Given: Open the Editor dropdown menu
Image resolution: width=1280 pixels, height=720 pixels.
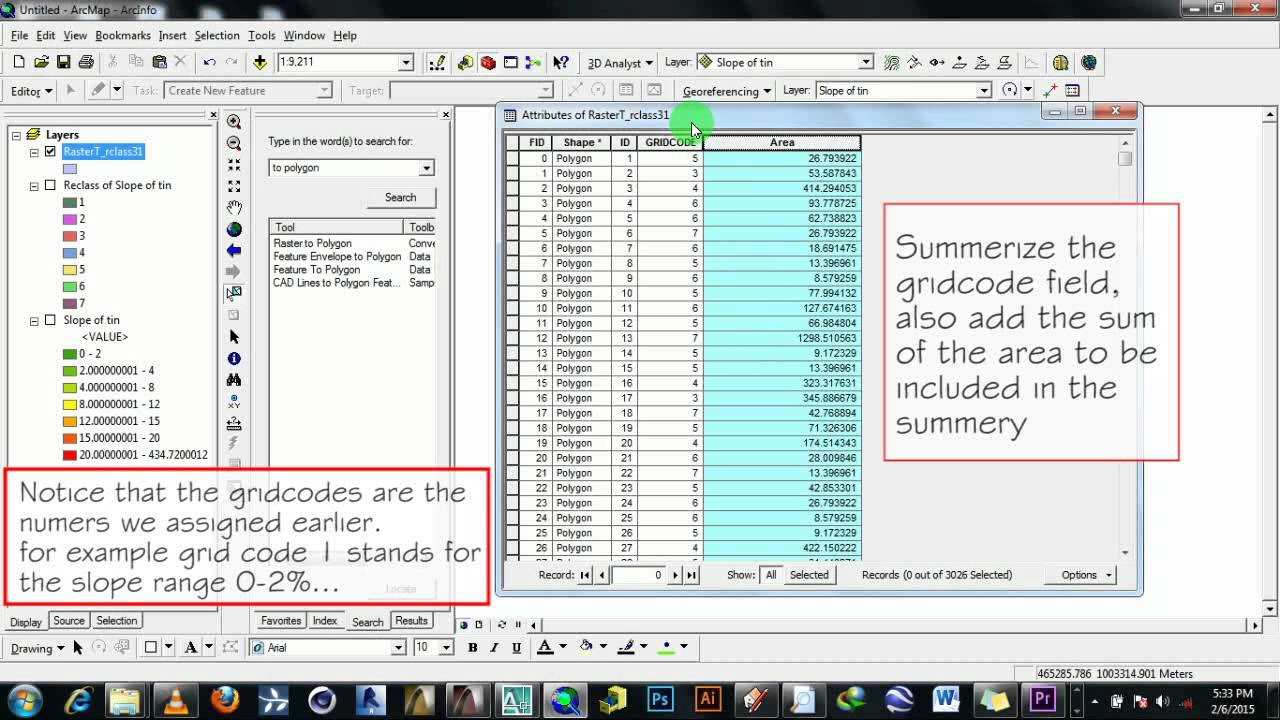Looking at the screenshot, I should click(x=31, y=91).
